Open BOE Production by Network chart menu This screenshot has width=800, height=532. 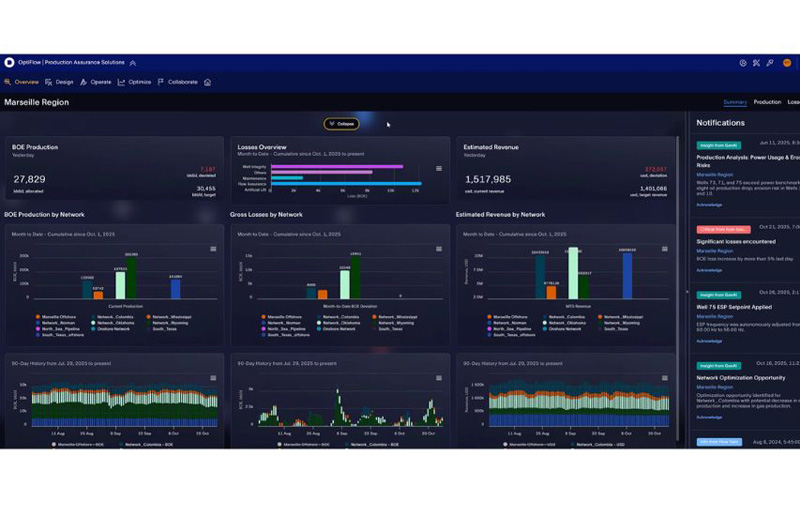[213, 249]
